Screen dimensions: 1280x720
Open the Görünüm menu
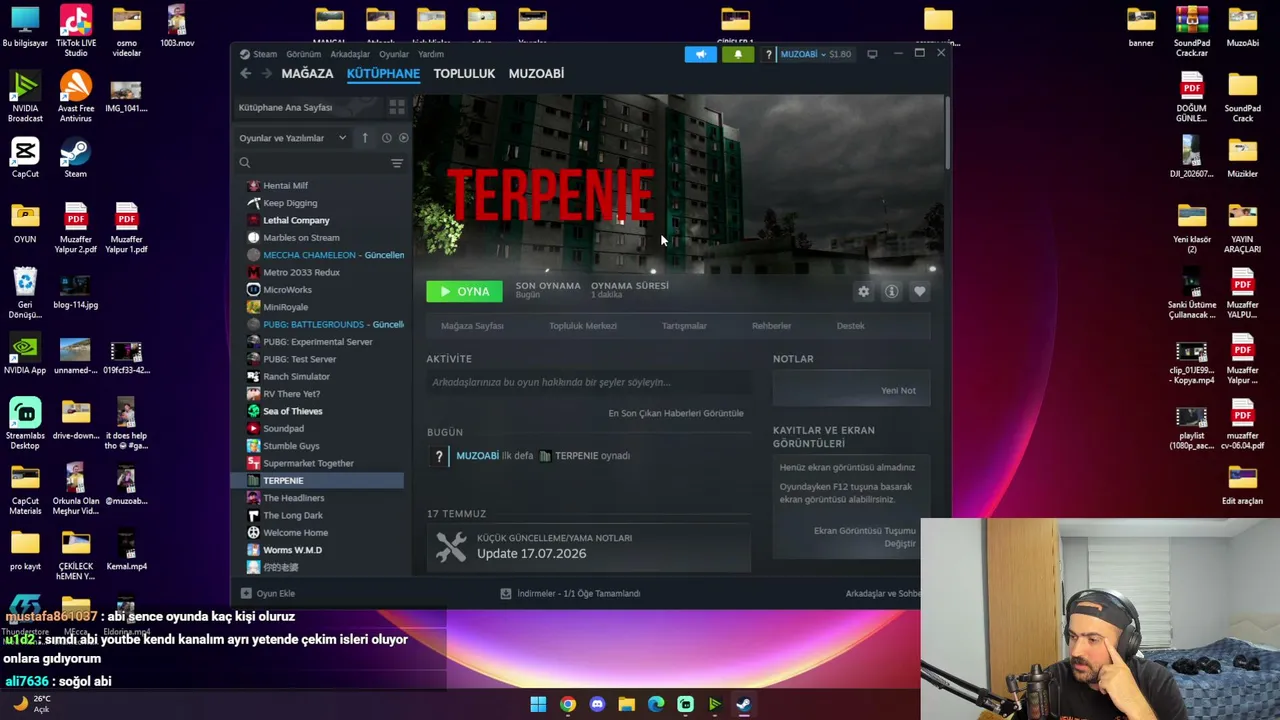[304, 54]
